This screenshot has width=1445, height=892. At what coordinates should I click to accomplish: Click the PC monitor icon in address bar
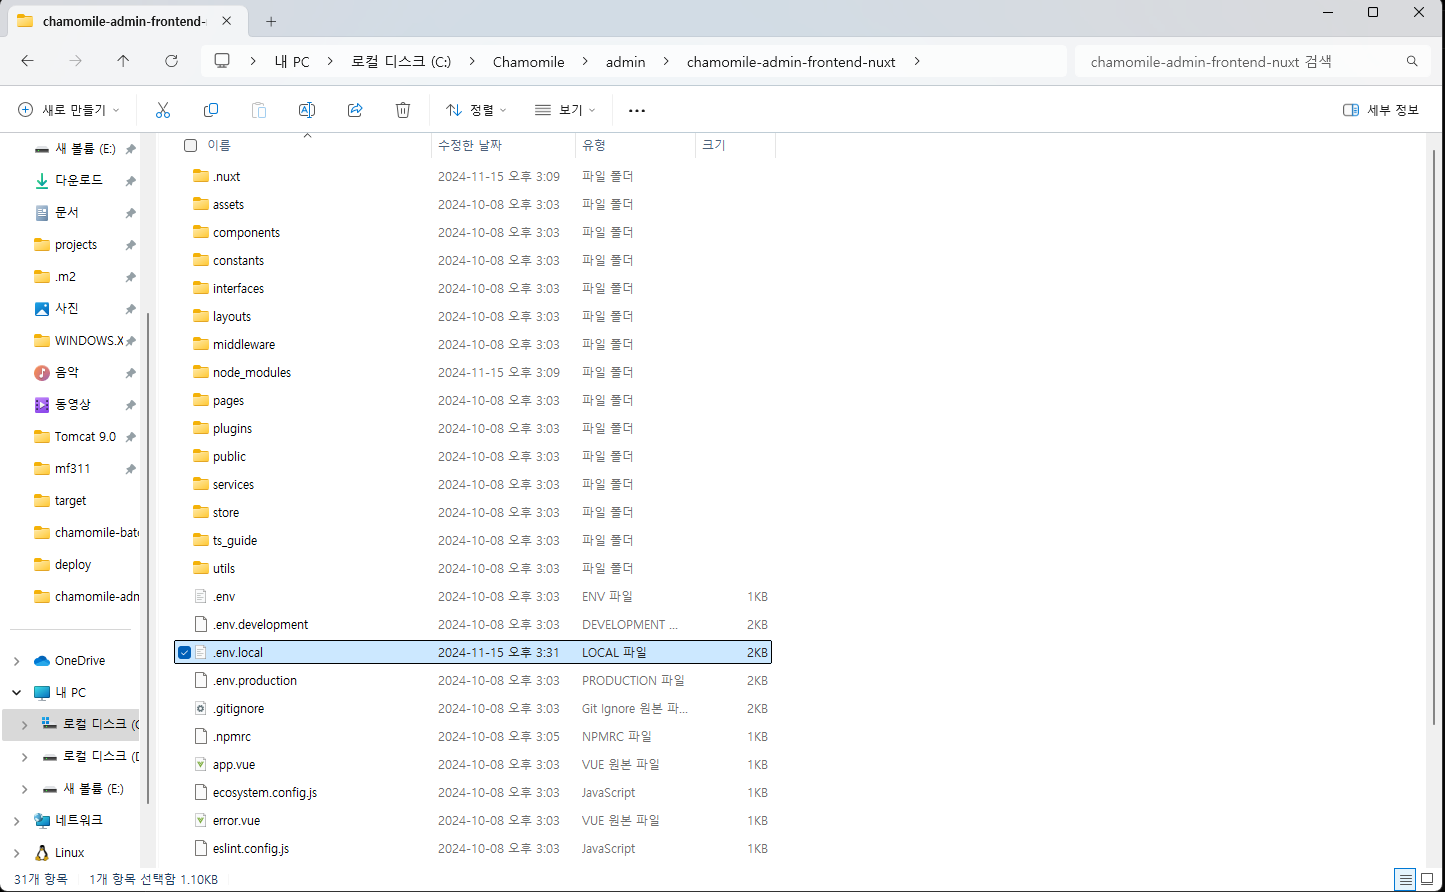coord(222,61)
